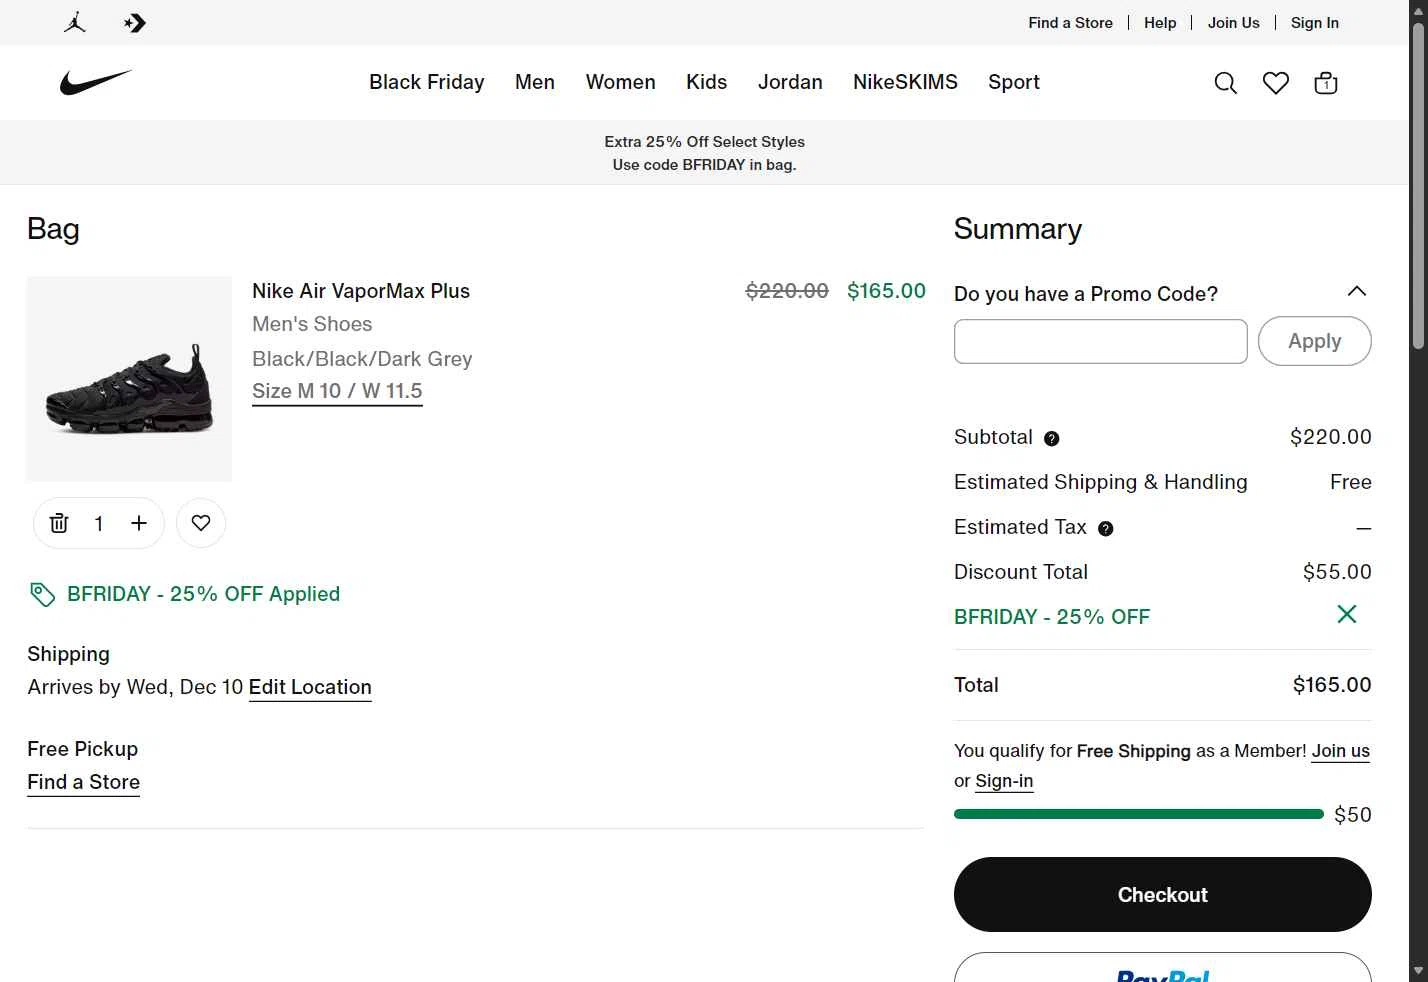1428x982 pixels.
Task: Open the Converse brand logo link
Action: click(135, 22)
